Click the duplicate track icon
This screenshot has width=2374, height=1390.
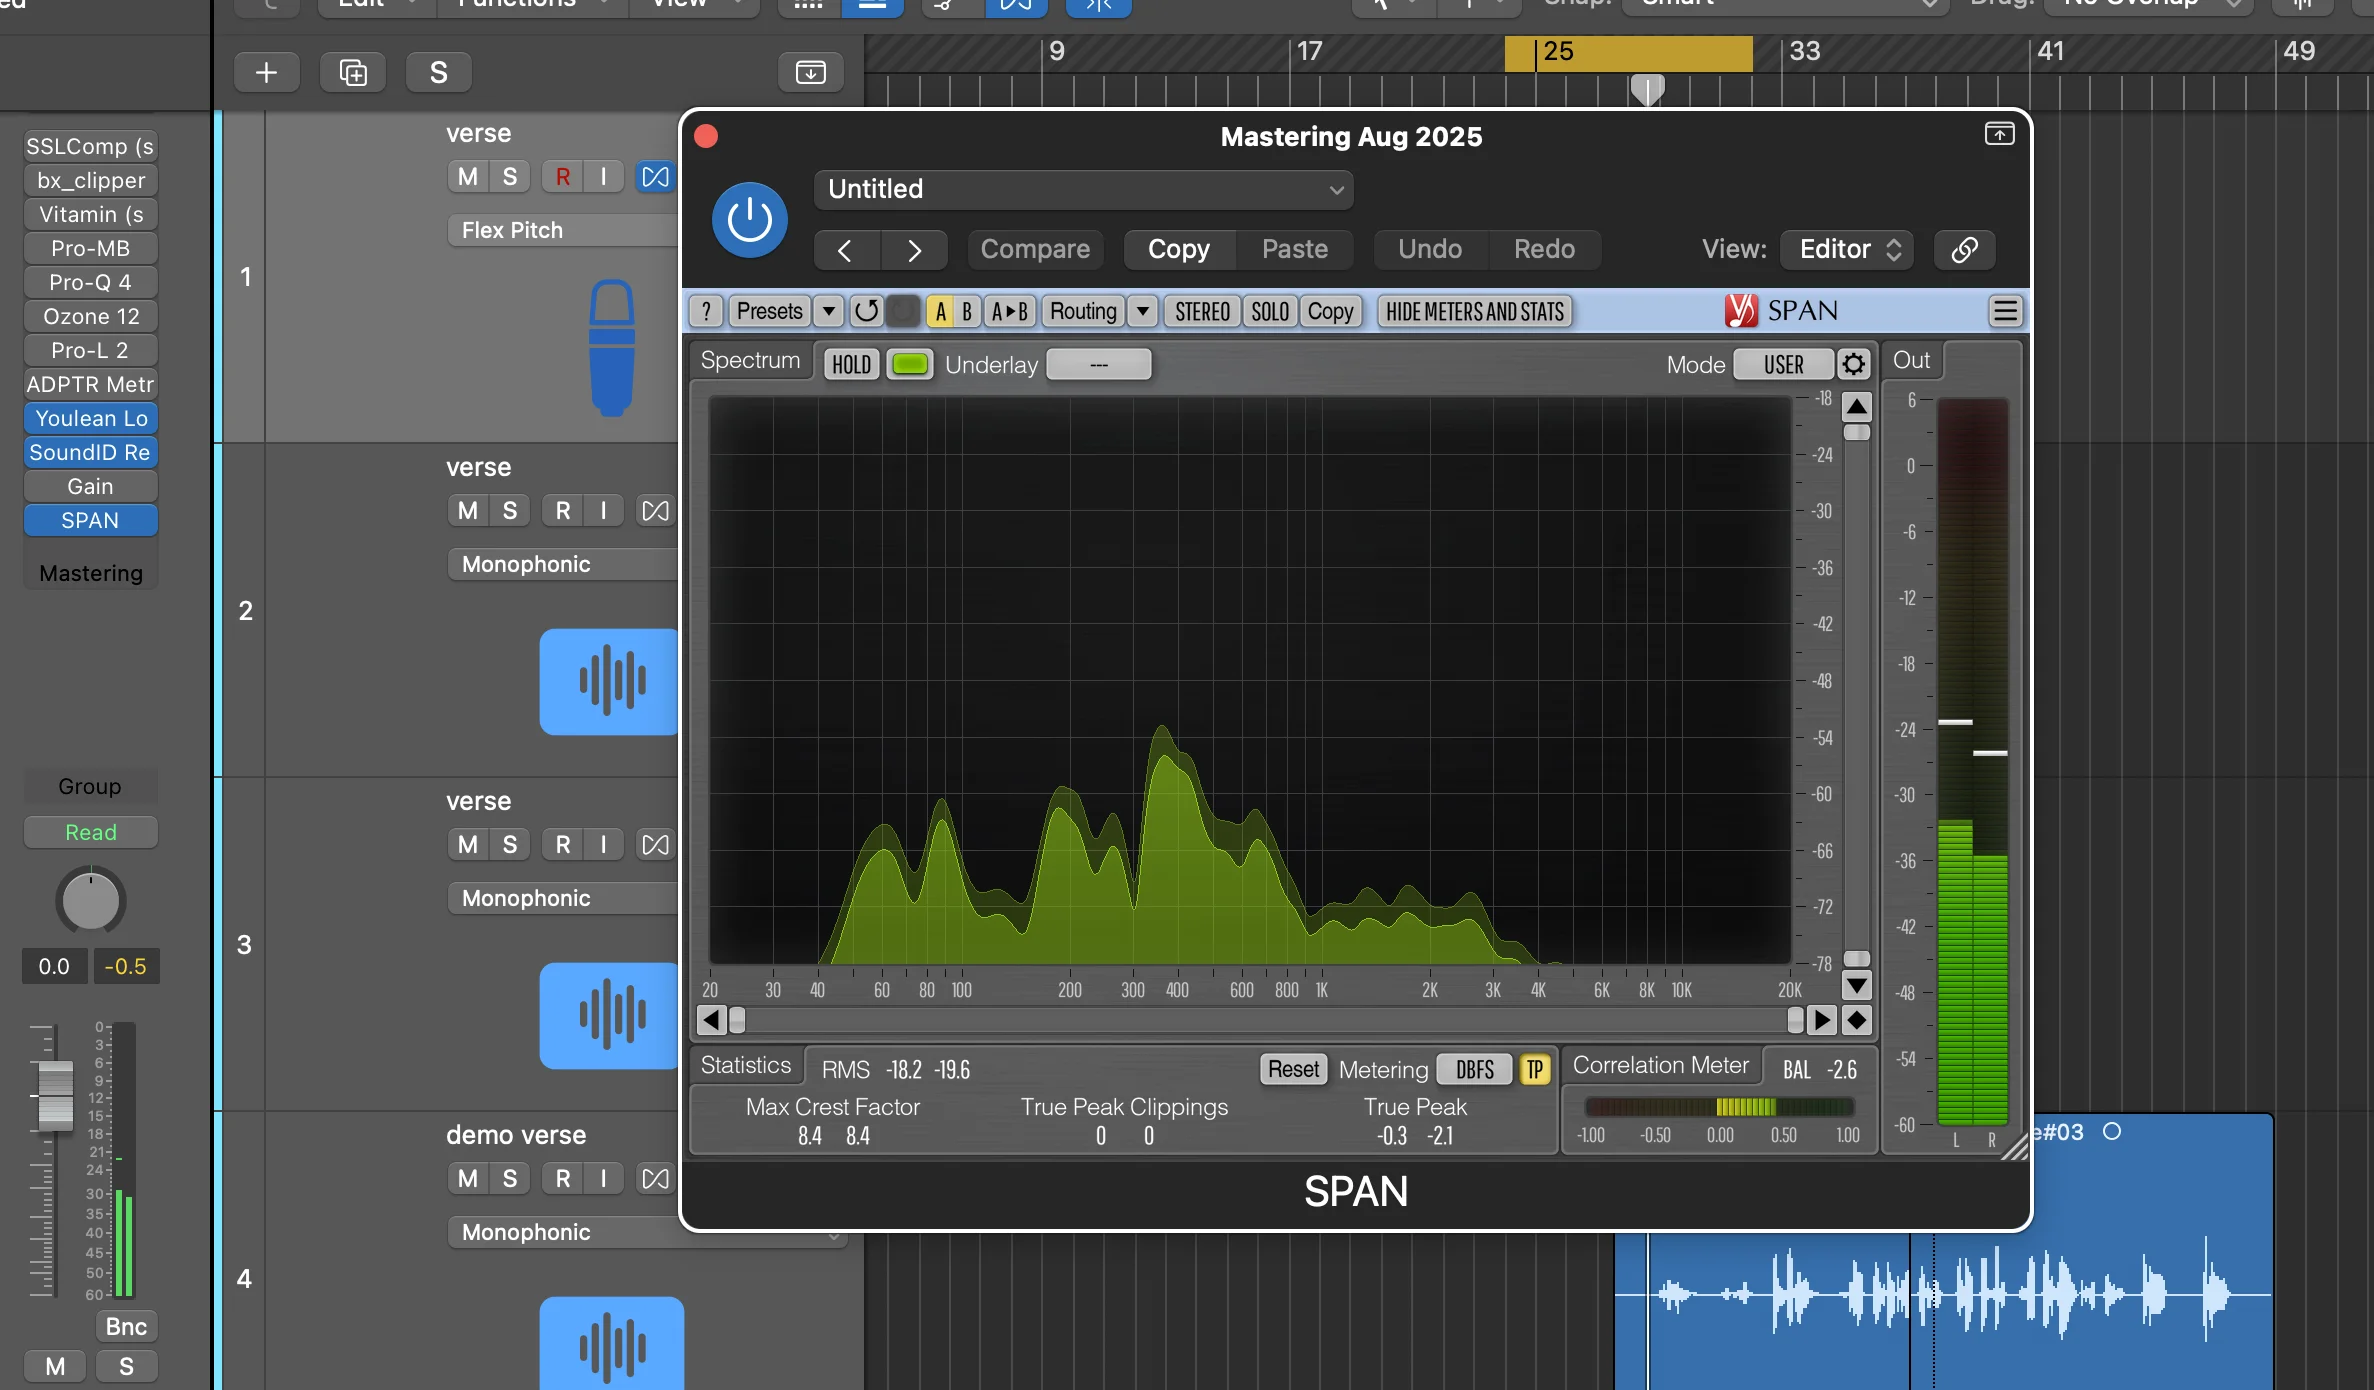[x=352, y=71]
